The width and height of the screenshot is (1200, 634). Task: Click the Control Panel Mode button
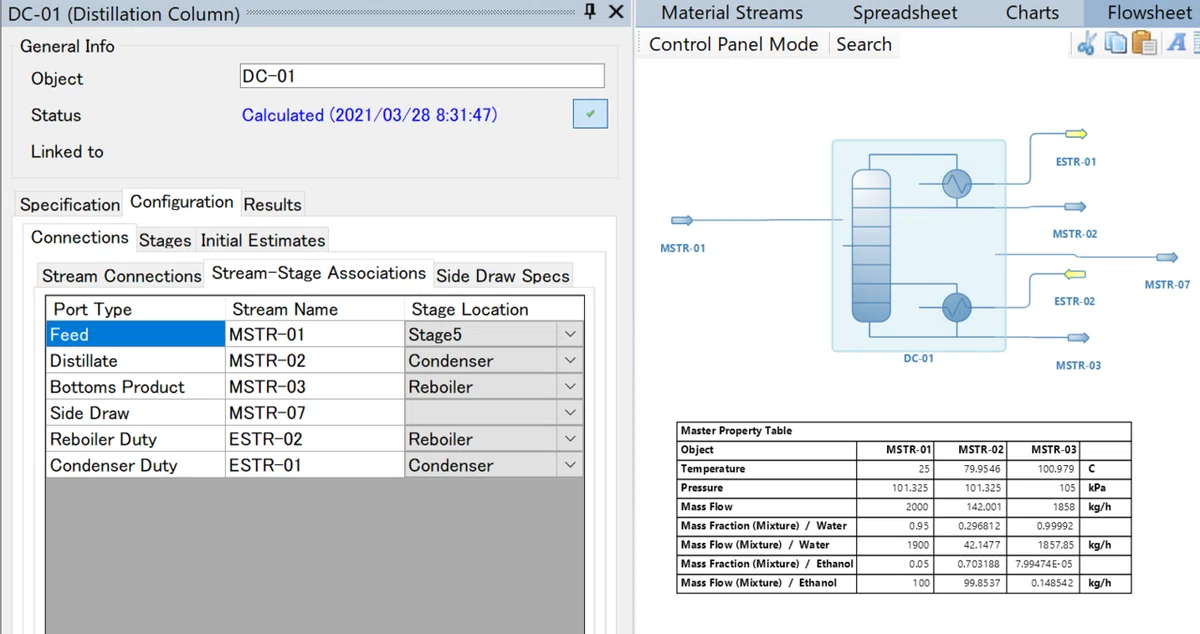733,44
